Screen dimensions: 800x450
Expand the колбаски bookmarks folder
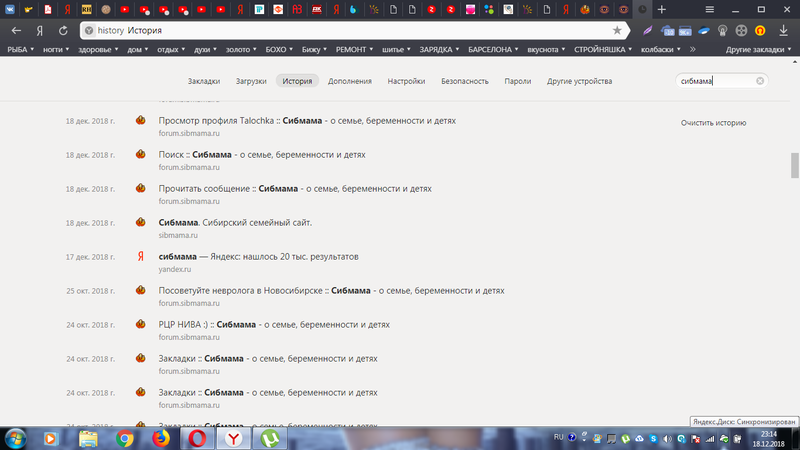click(661, 49)
